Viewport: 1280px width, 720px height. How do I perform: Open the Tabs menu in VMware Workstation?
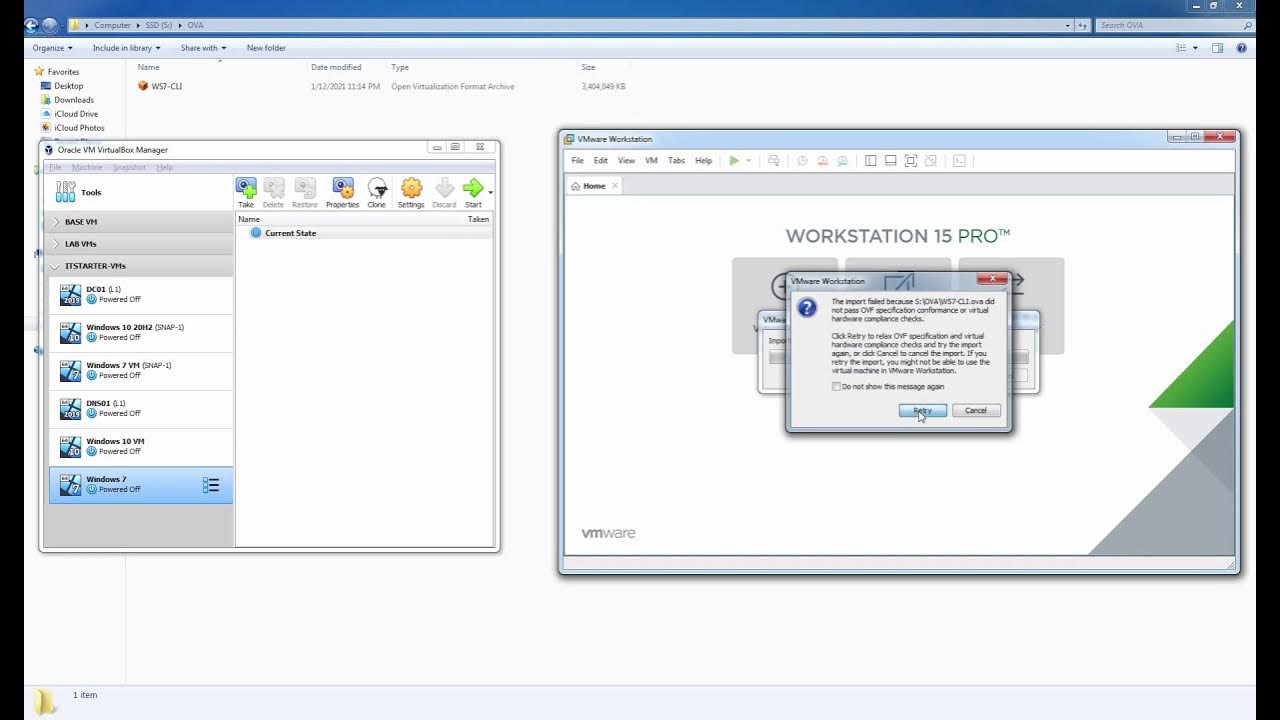click(x=676, y=160)
